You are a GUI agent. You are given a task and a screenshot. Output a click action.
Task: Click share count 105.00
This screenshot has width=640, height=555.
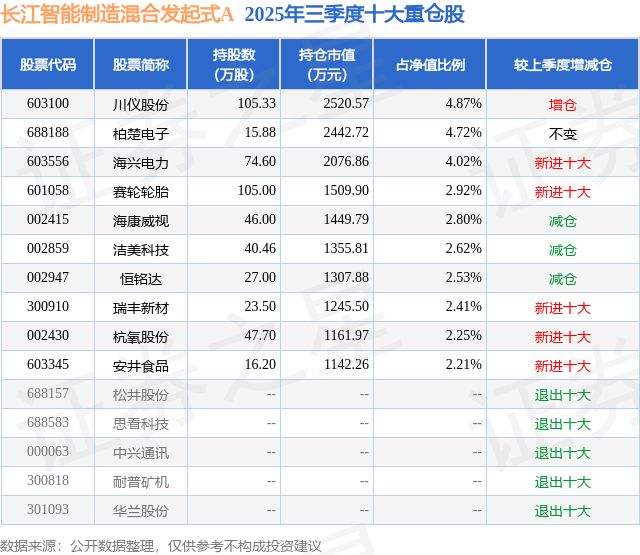tap(257, 190)
